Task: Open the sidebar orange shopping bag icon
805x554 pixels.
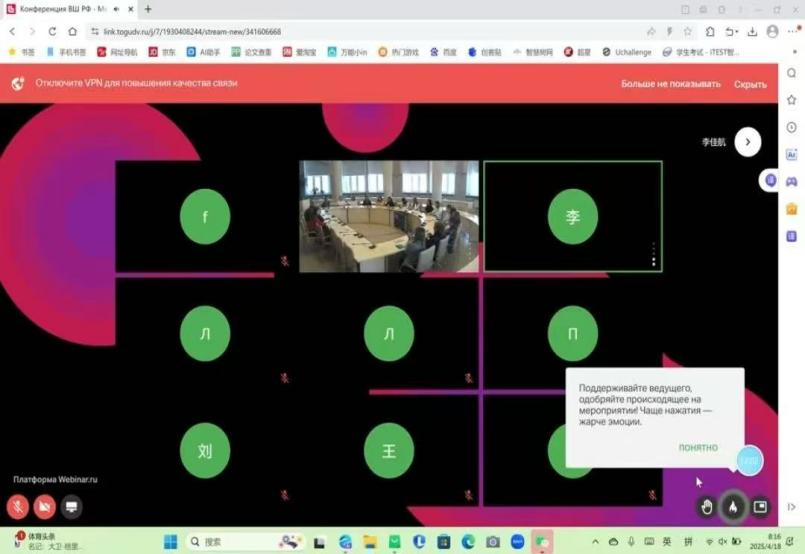Action: (x=792, y=208)
